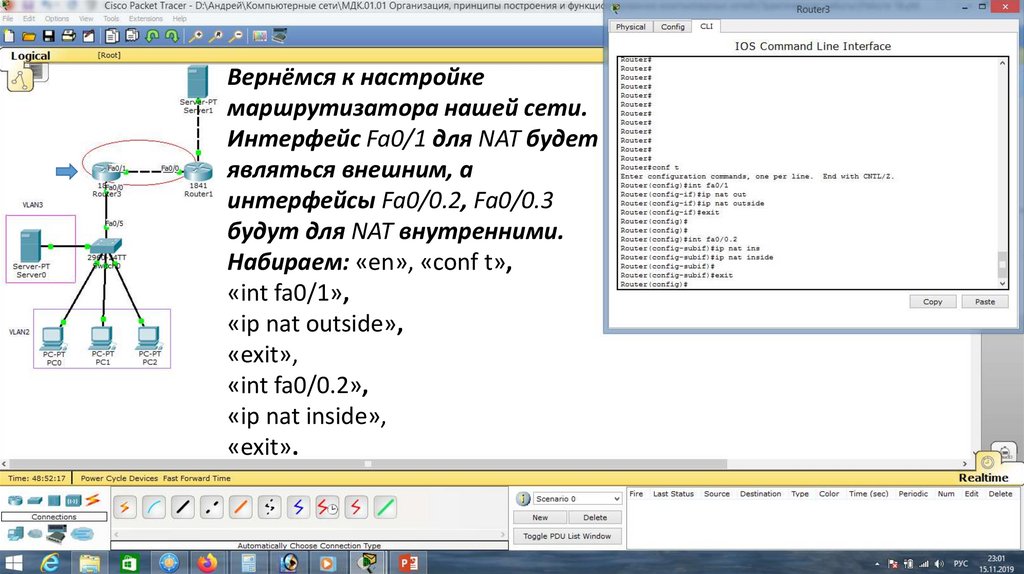The height and width of the screenshot is (574, 1024).
Task: Click the scenario info icon
Action: [523, 499]
